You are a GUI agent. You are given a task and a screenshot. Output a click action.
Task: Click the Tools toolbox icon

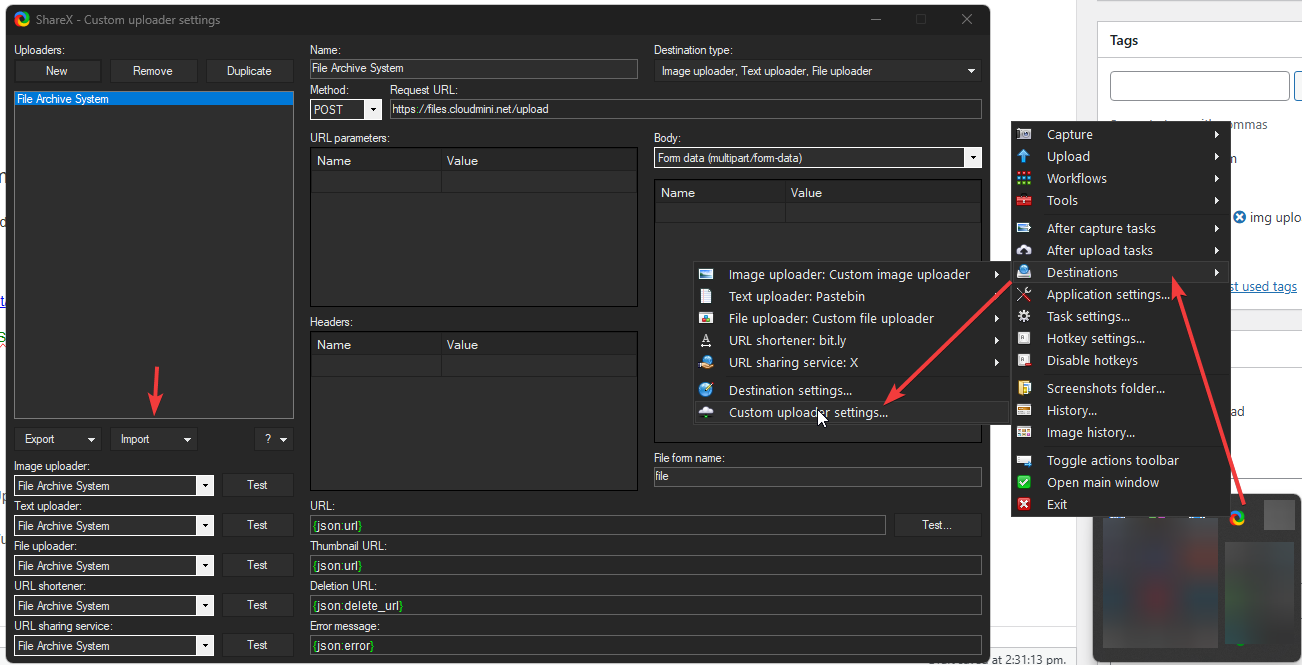pos(1024,200)
